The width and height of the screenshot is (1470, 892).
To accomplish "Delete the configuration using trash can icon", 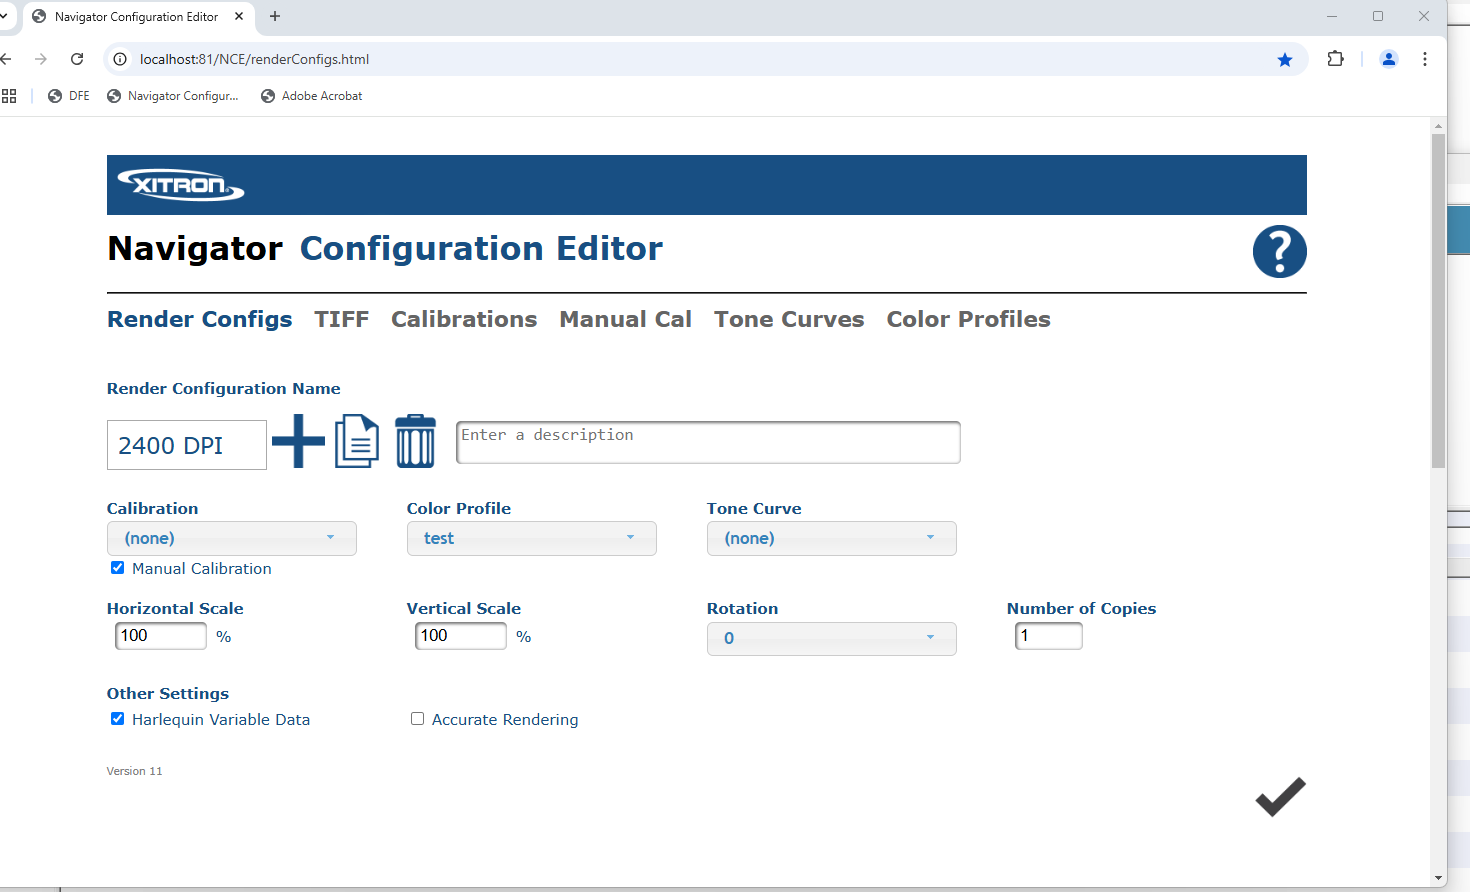I will coord(416,441).
